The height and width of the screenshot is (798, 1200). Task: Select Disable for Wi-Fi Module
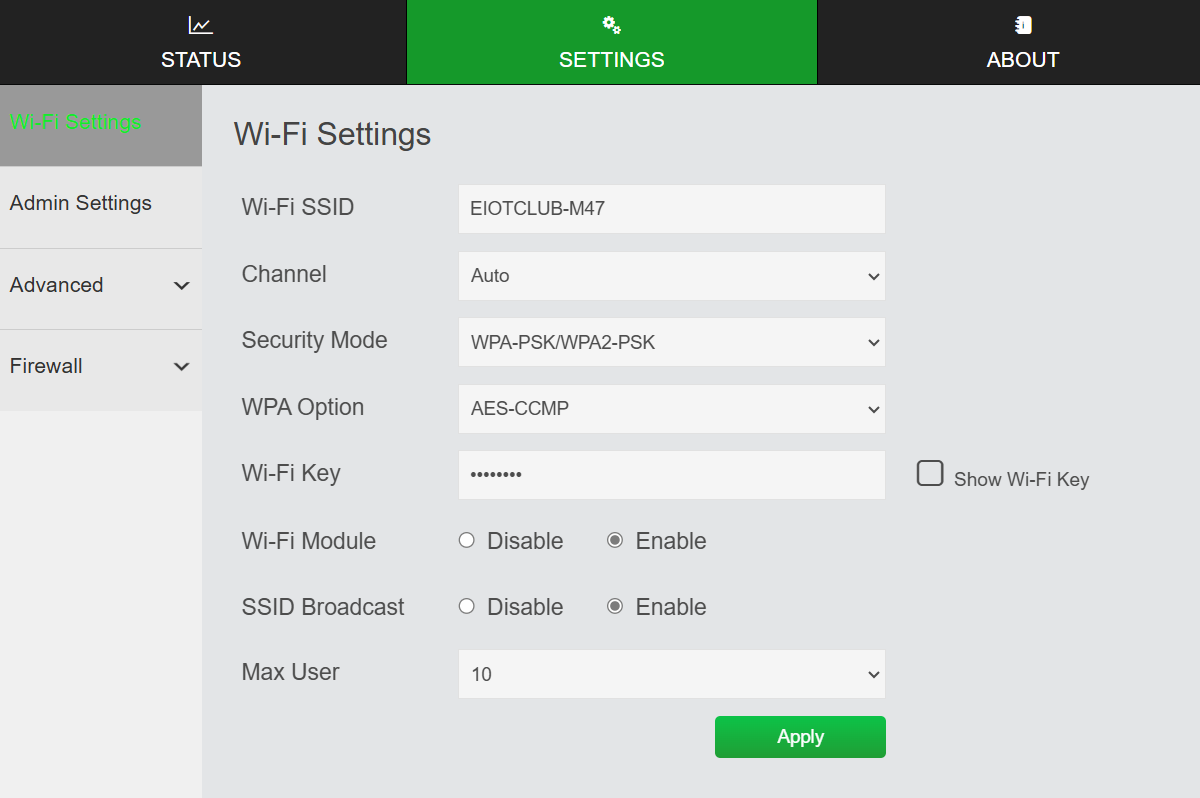(466, 541)
